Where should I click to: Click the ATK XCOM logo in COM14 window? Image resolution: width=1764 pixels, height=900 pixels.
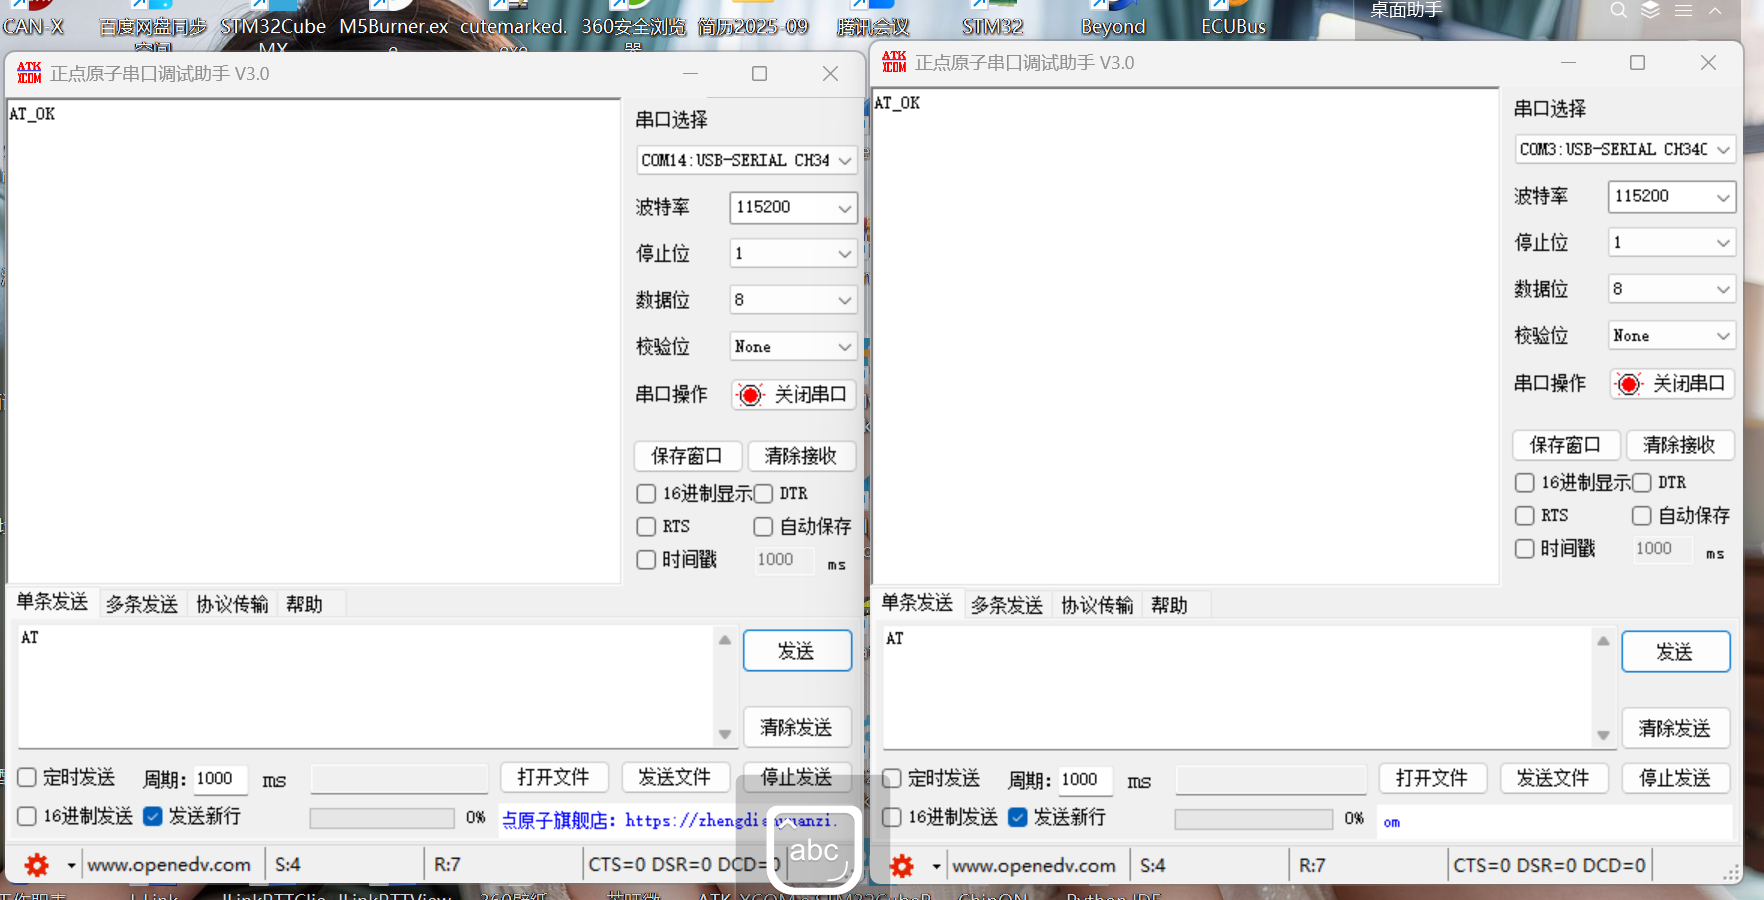pyautogui.click(x=29, y=73)
